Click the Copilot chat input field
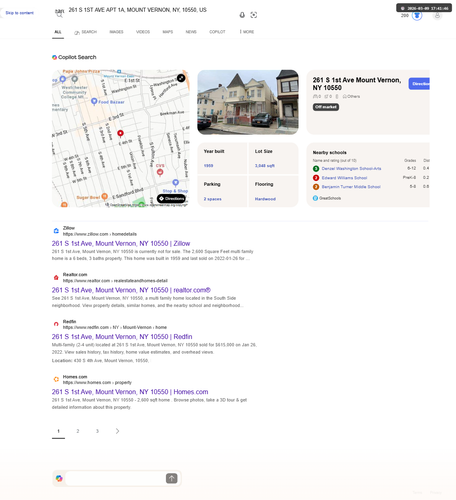Viewport: 456px width, 500px height. [115, 478]
